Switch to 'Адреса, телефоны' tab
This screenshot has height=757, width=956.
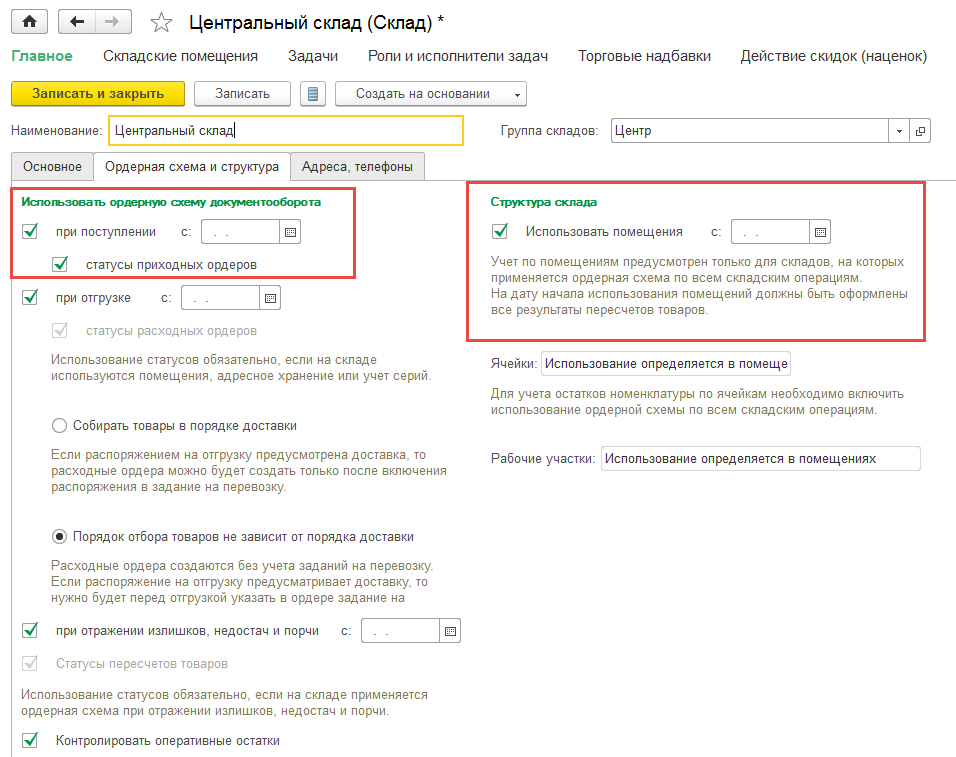pyautogui.click(x=358, y=166)
